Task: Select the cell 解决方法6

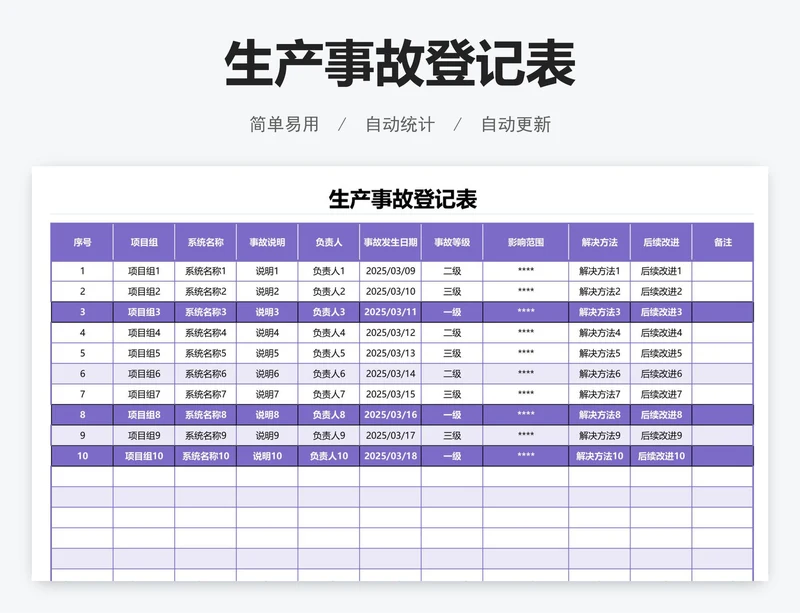Action: 599,374
